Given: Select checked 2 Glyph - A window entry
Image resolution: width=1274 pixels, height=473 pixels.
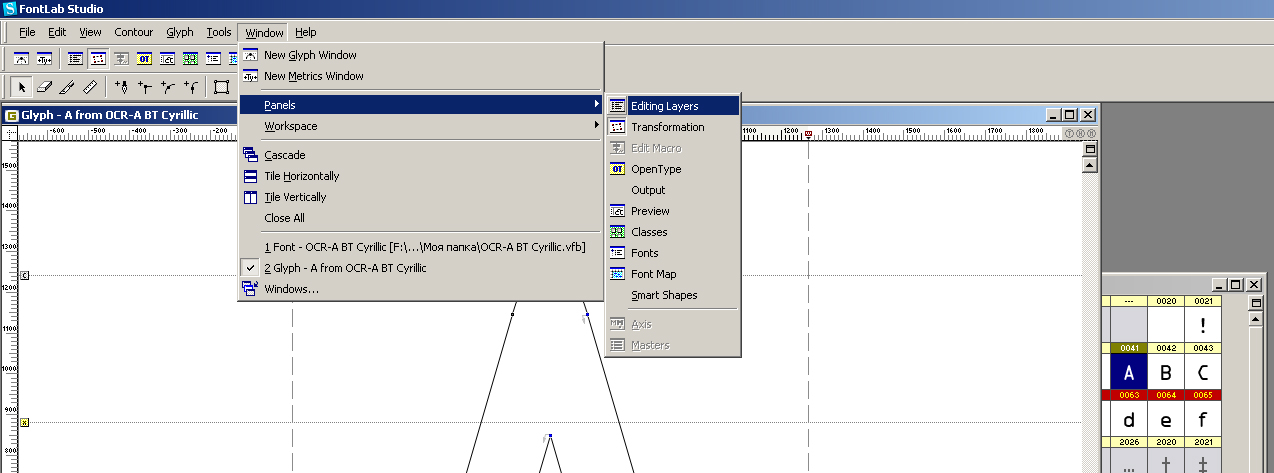Looking at the screenshot, I should (x=421, y=268).
